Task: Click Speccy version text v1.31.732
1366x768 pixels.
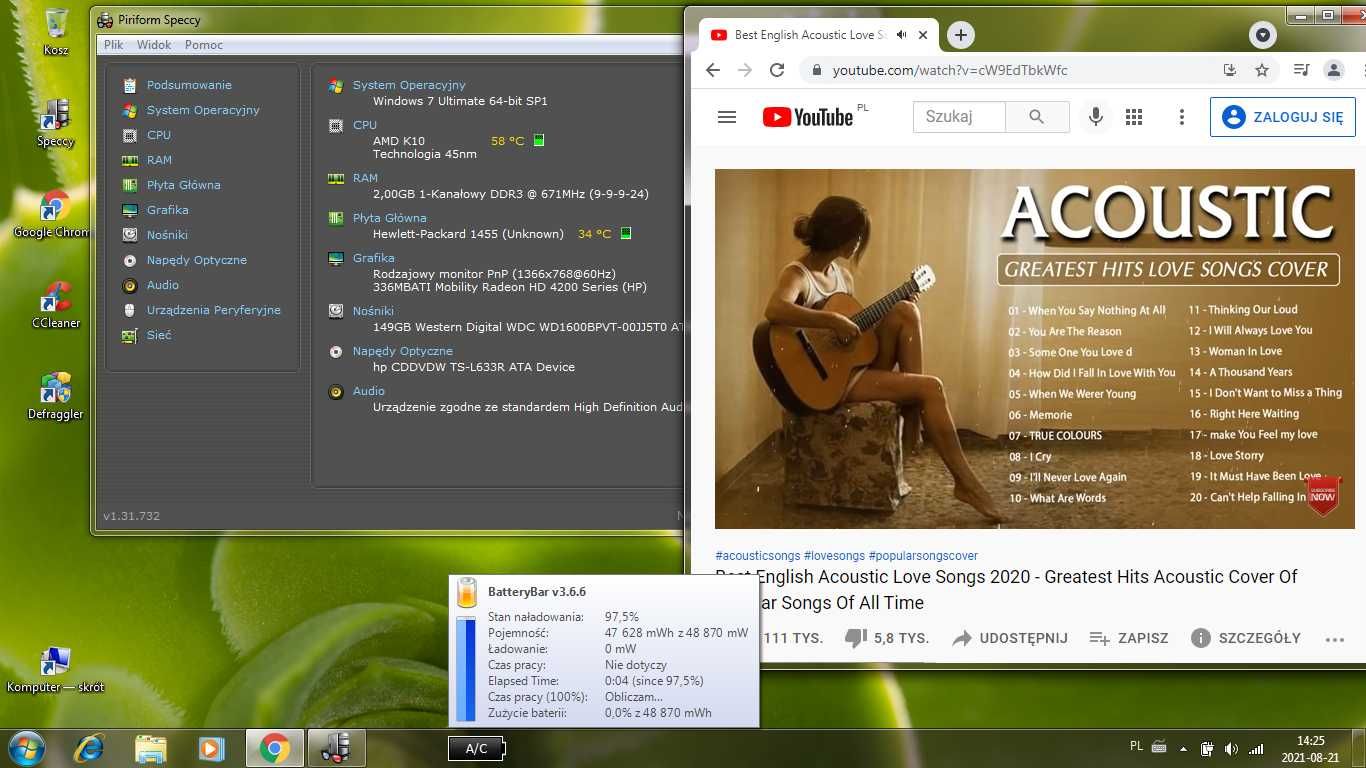Action: tap(131, 516)
